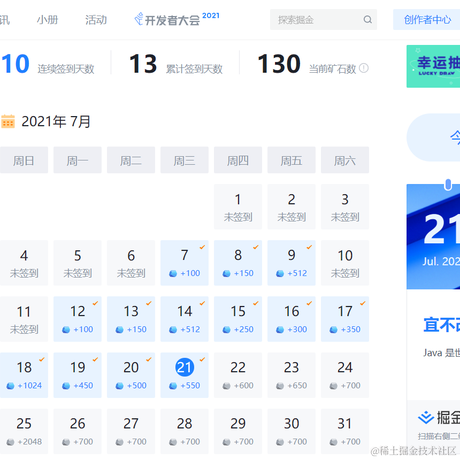Click the July 25 cell with +2048

pyautogui.click(x=24, y=431)
